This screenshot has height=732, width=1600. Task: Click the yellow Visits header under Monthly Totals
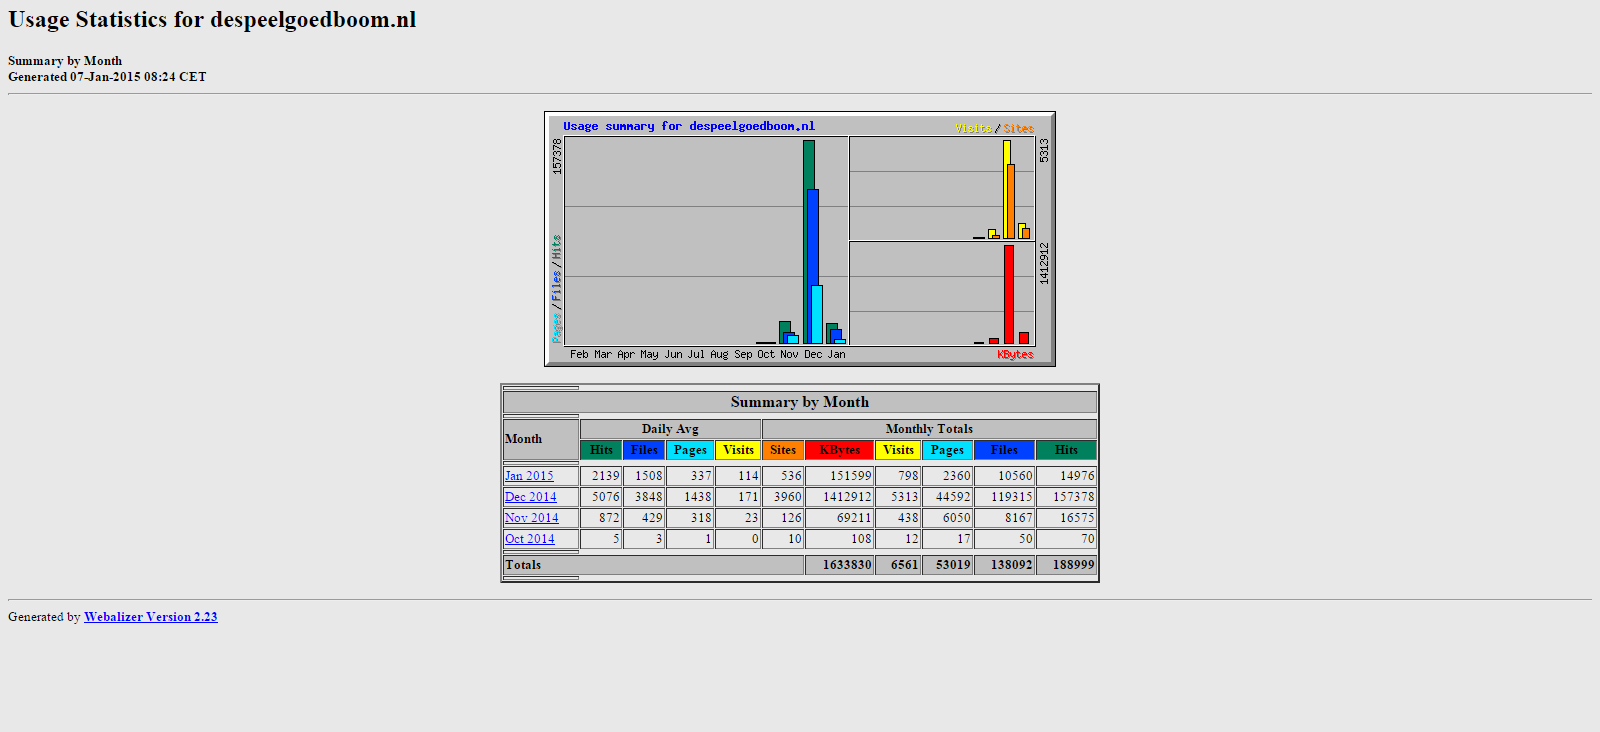[898, 450]
